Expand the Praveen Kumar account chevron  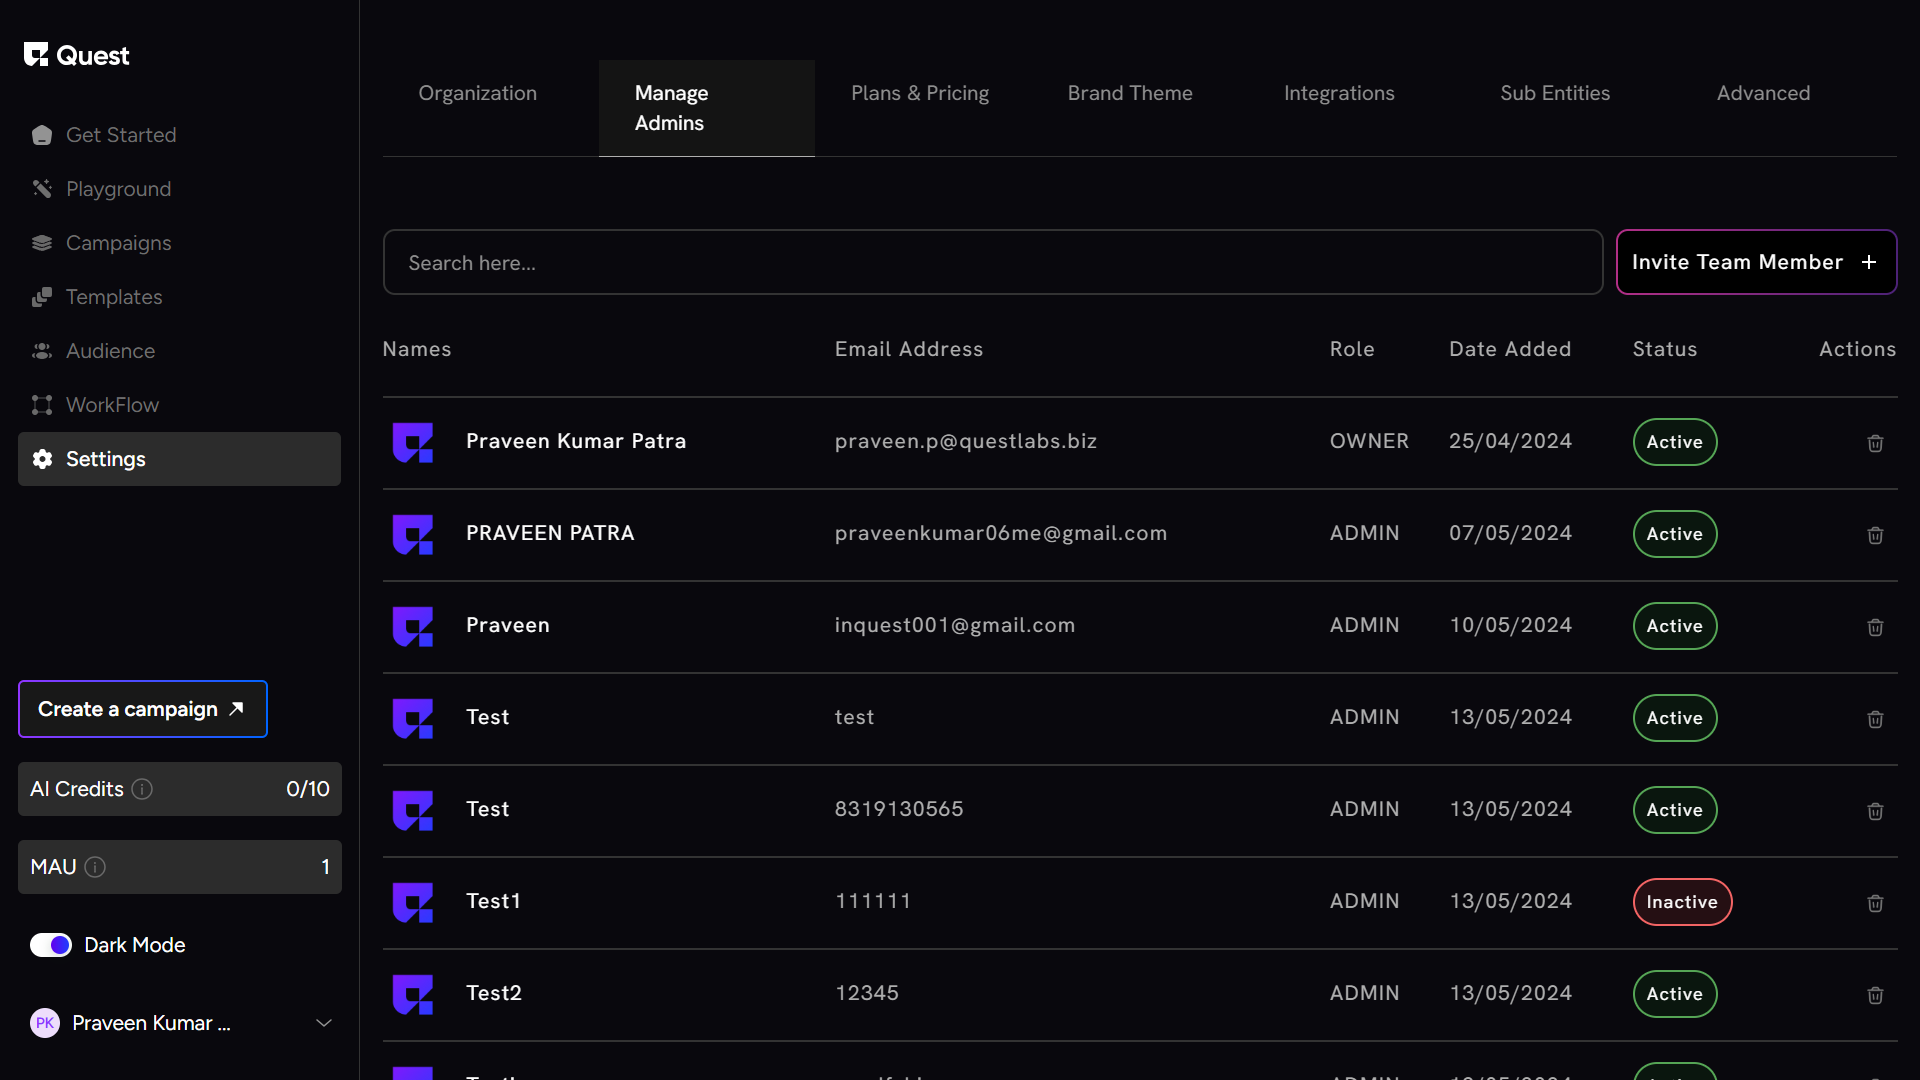pyautogui.click(x=324, y=1023)
